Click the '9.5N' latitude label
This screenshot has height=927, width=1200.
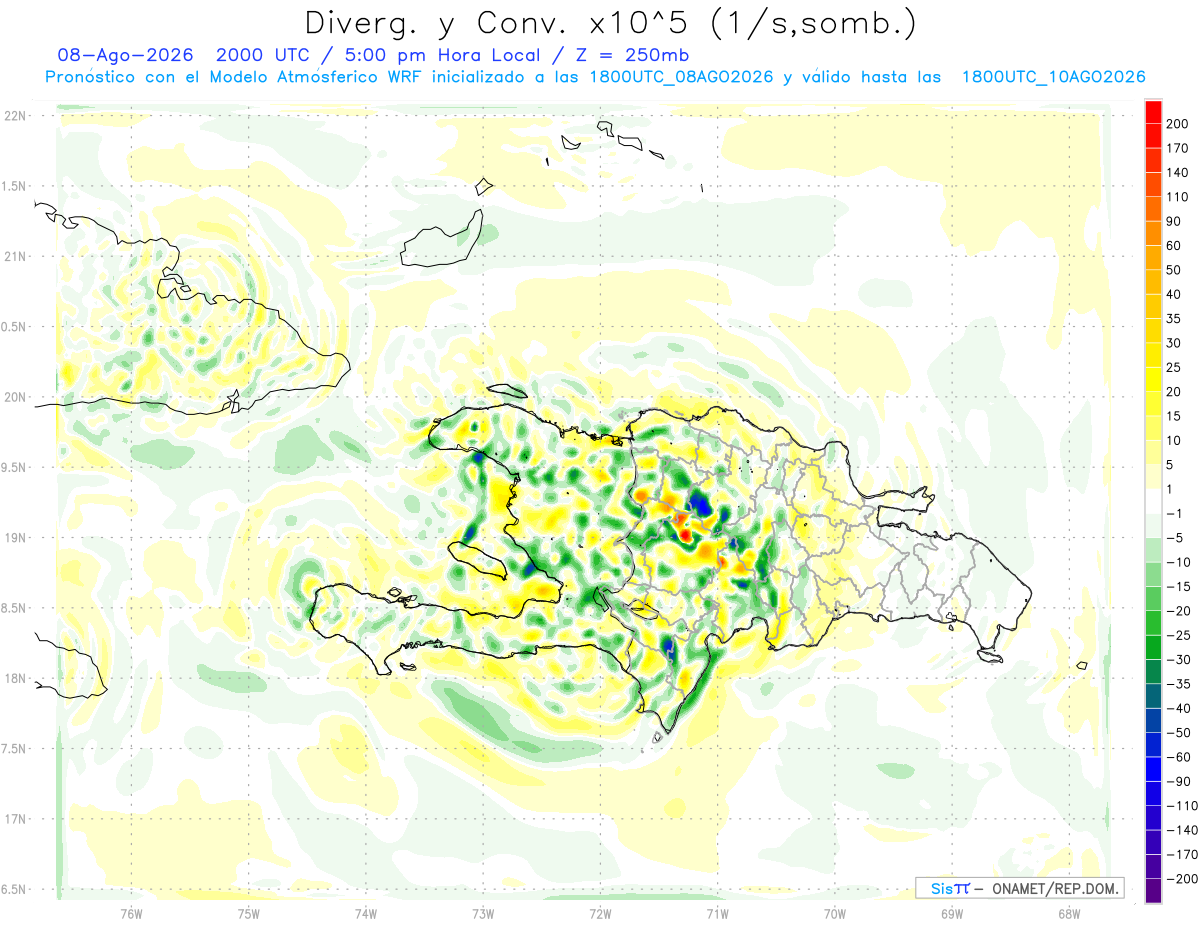tap(14, 467)
